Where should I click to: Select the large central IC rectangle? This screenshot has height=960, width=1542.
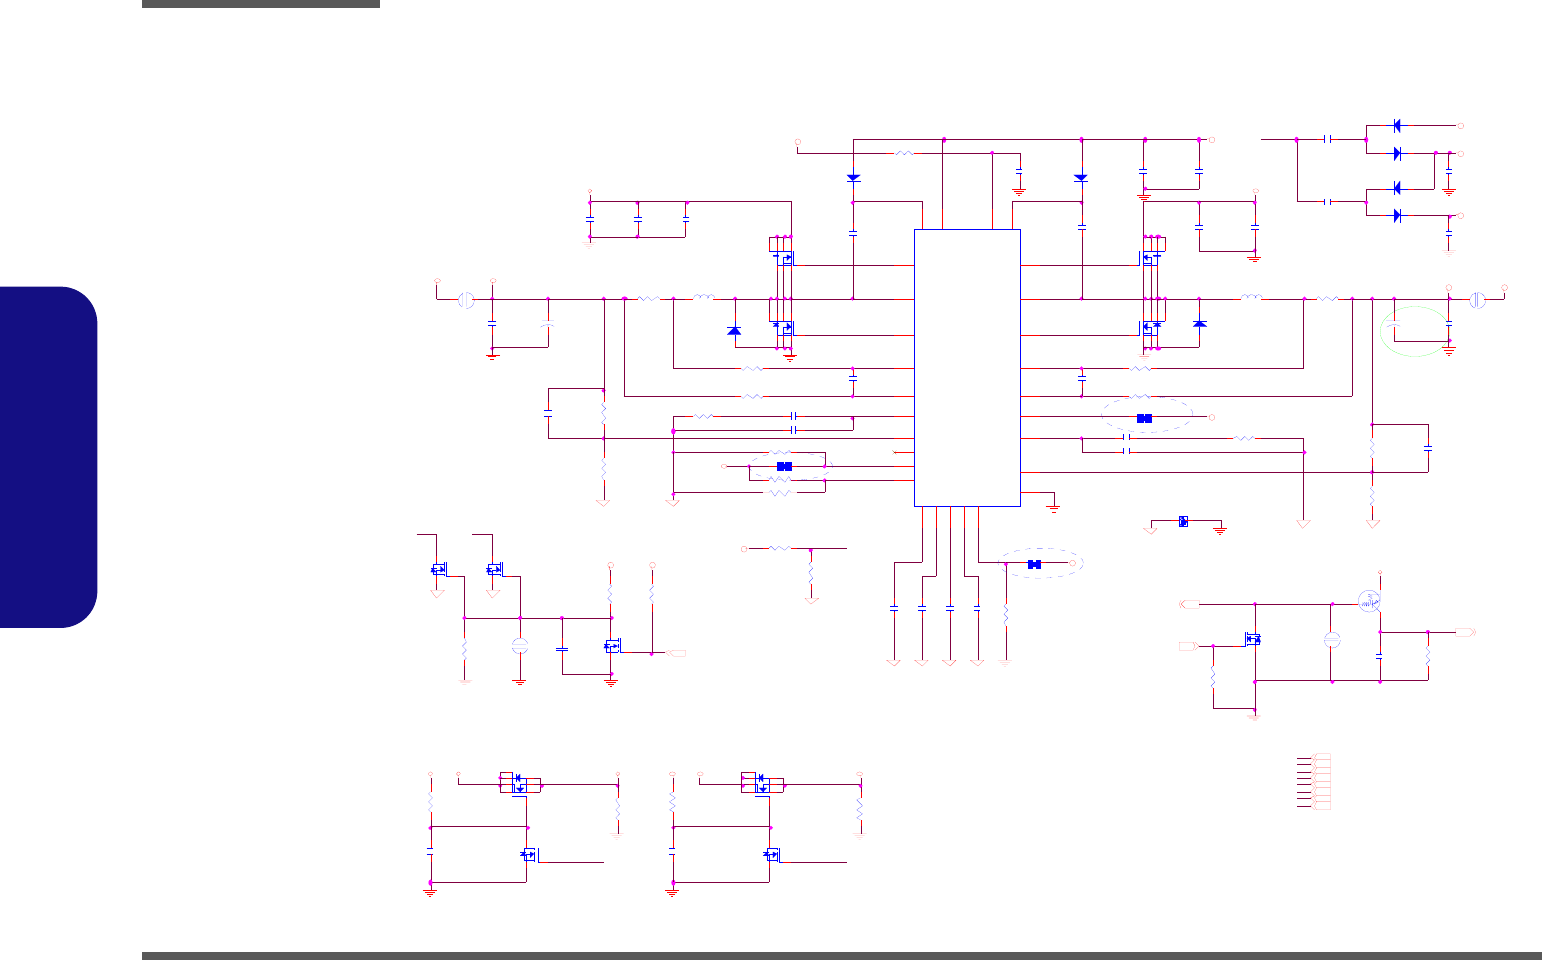[967, 368]
